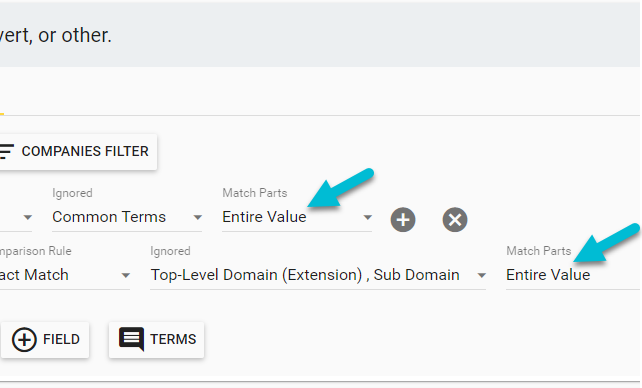
Task: Click the circled plus icon in FIELD
Action: pyautogui.click(x=24, y=340)
